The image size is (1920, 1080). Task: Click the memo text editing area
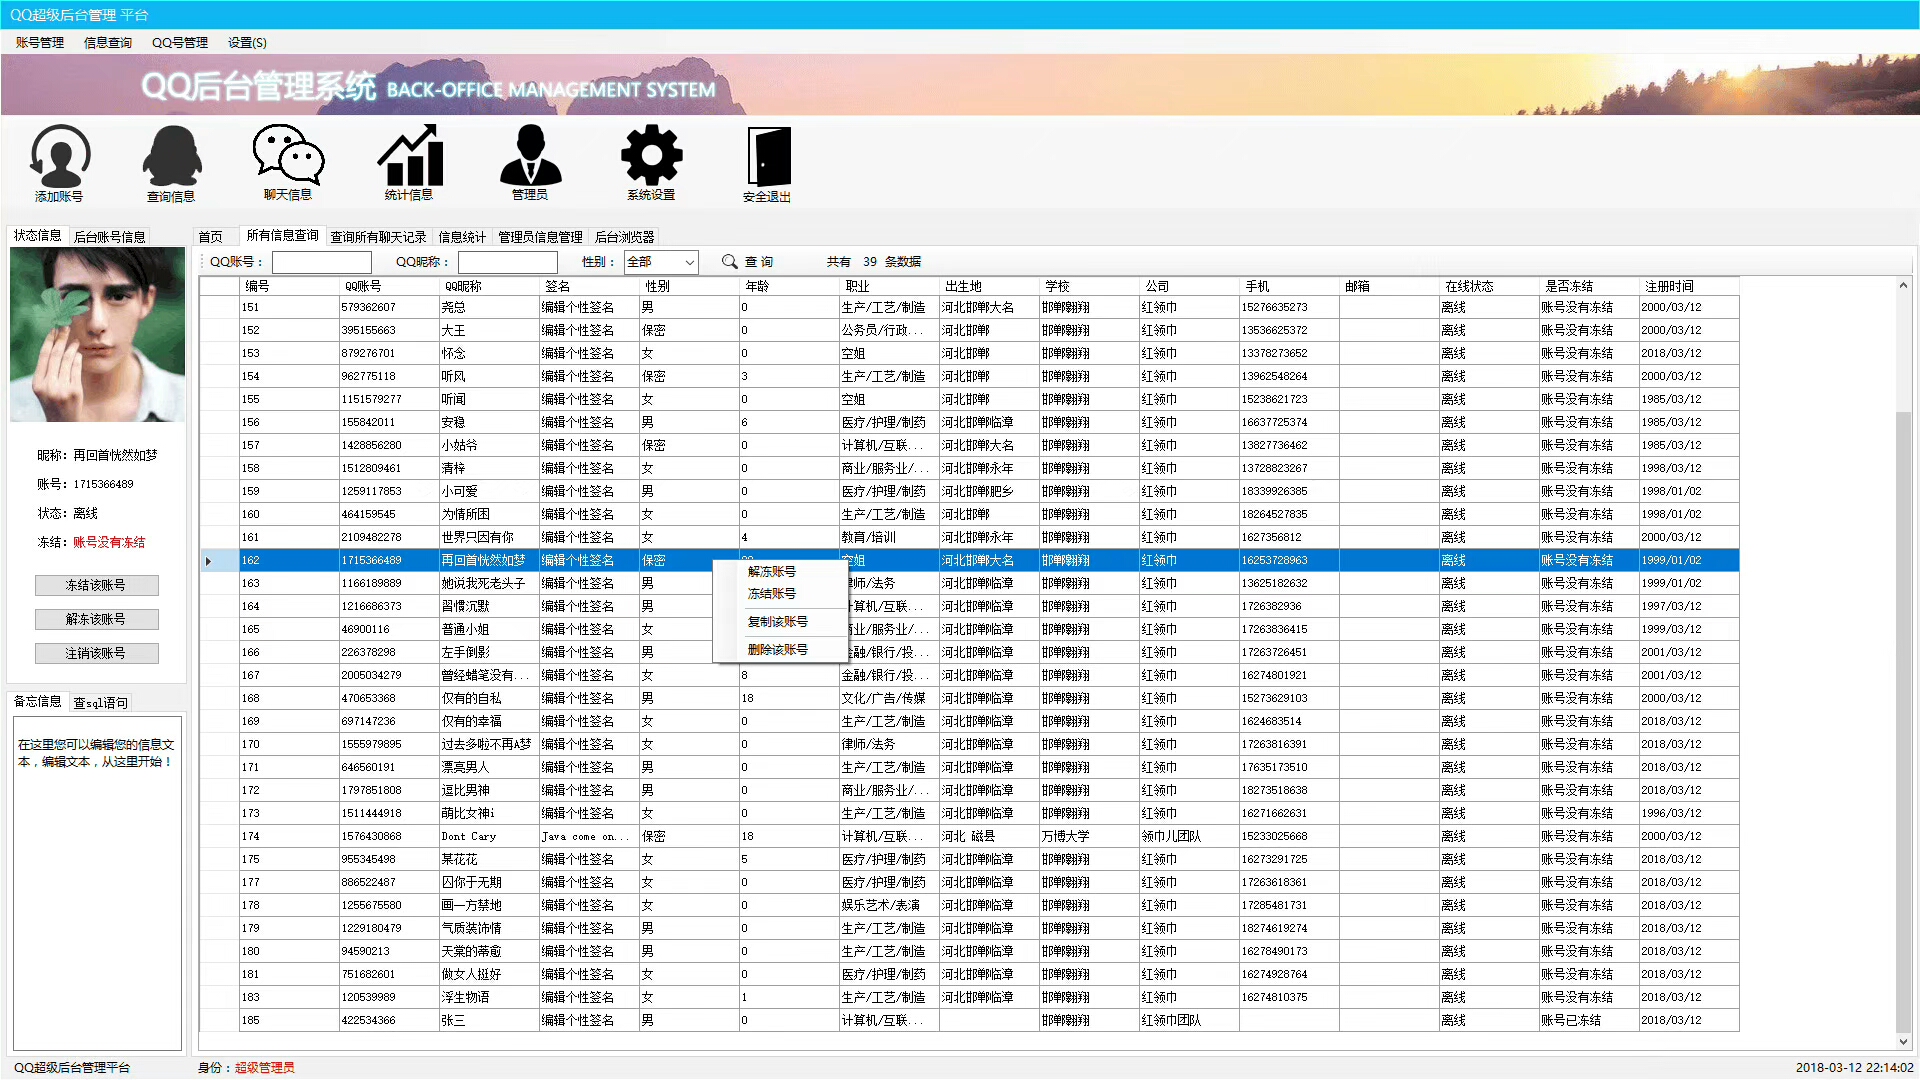[x=97, y=883]
